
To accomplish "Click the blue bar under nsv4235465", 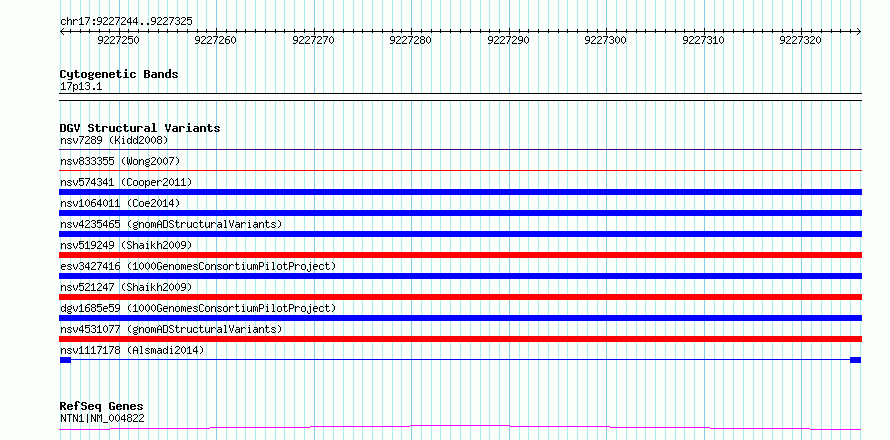I will click(x=461, y=234).
